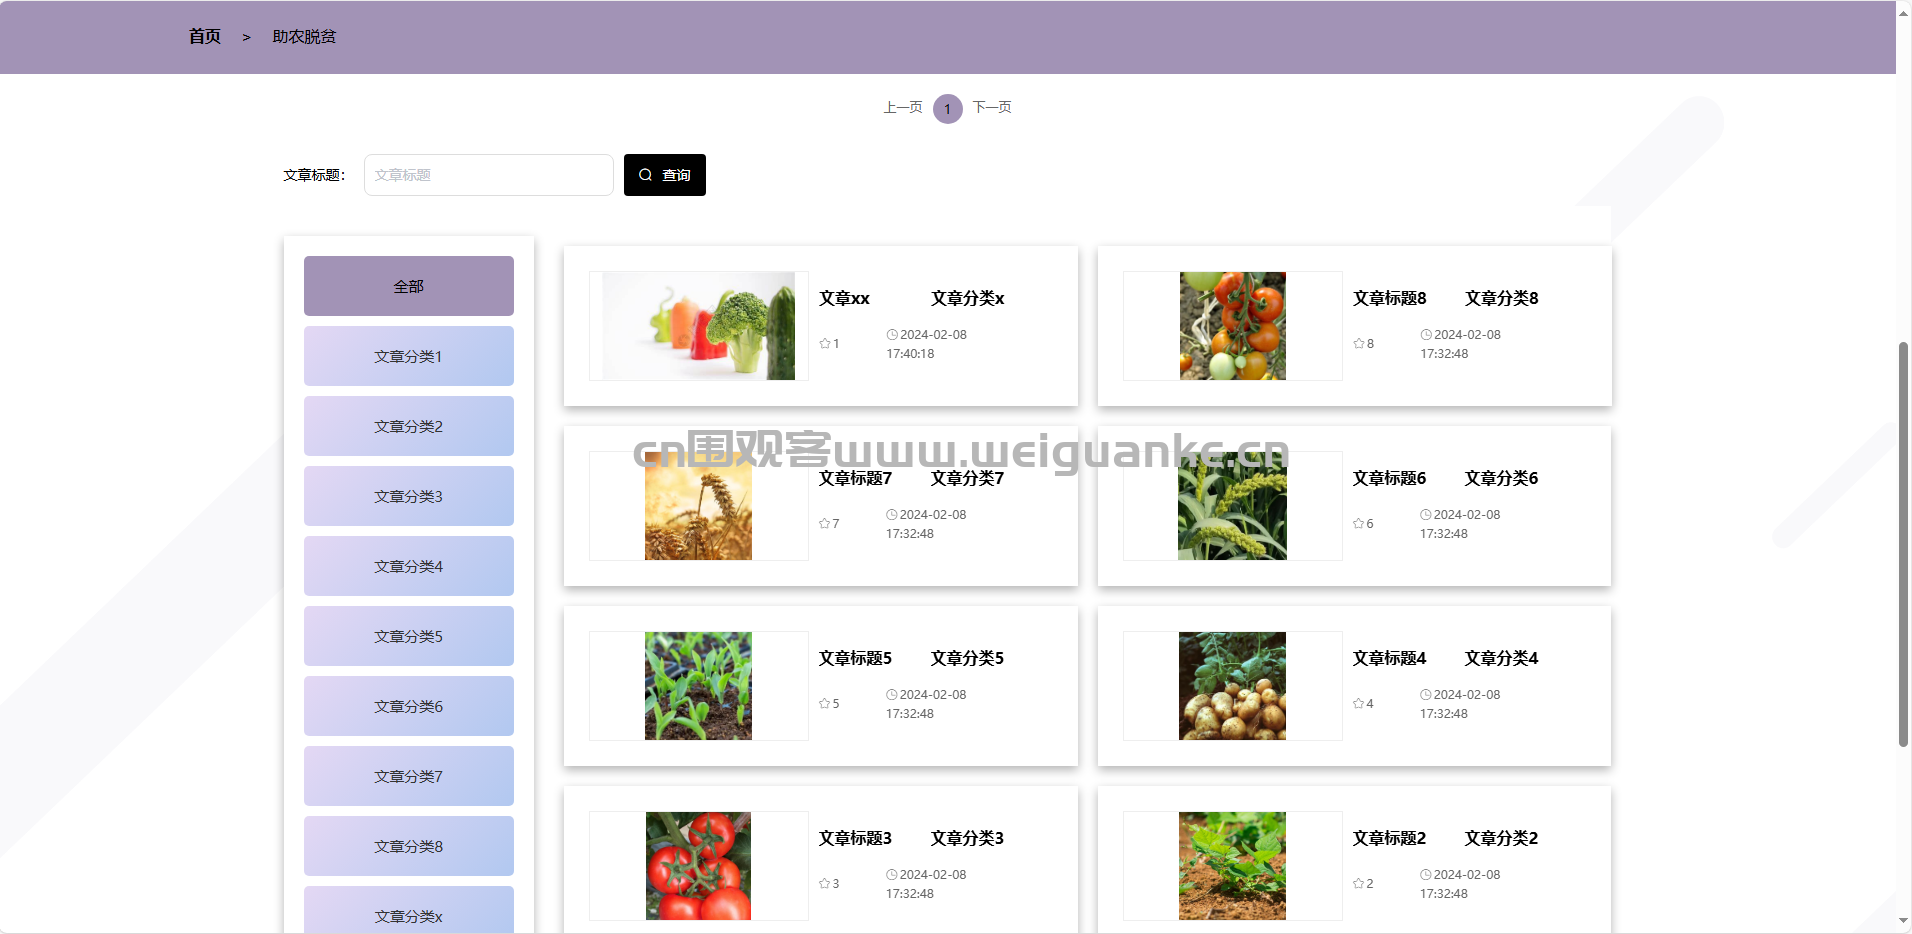The width and height of the screenshot is (1912, 934).
Task: Click the star icon on 文章标题8 card
Action: pyautogui.click(x=1359, y=343)
